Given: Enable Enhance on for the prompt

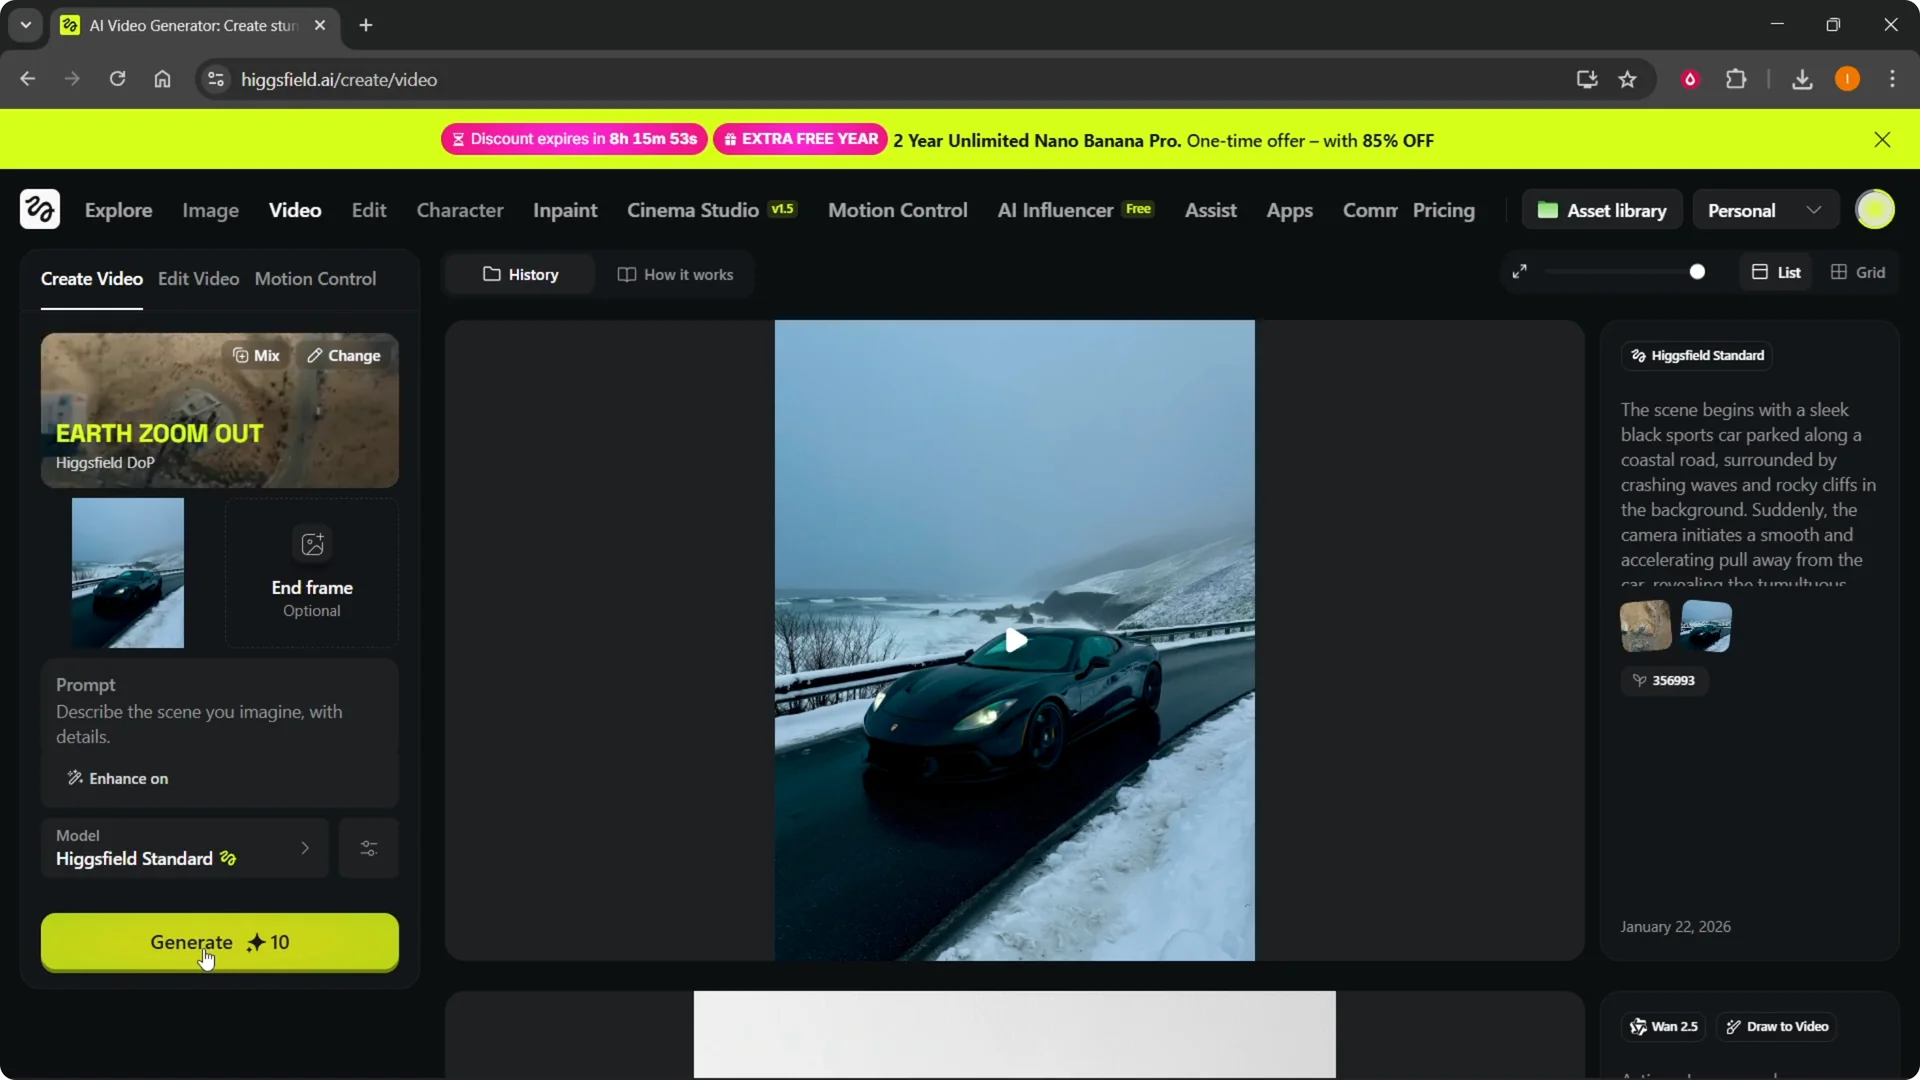Looking at the screenshot, I should [117, 778].
